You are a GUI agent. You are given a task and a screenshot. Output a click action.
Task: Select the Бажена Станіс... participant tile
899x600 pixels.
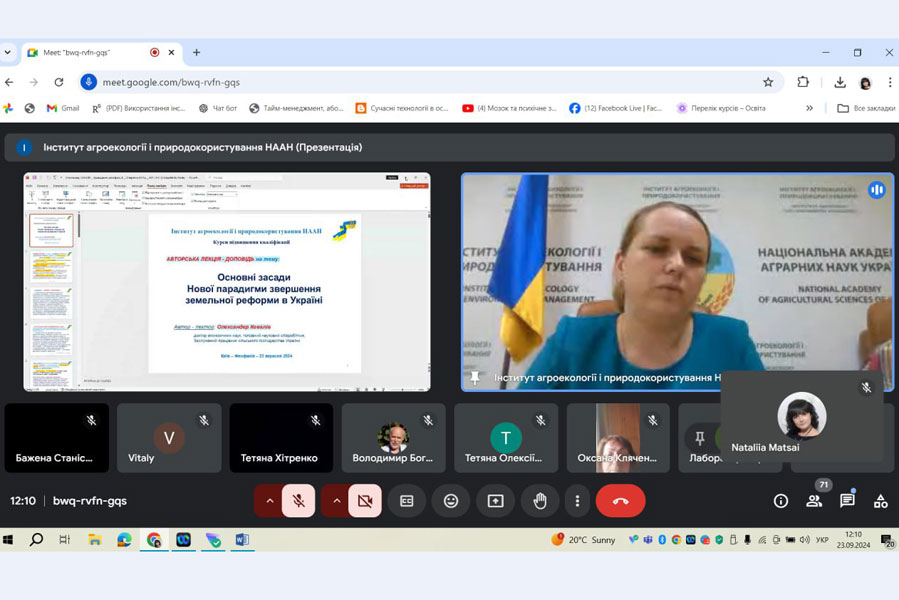click(57, 438)
